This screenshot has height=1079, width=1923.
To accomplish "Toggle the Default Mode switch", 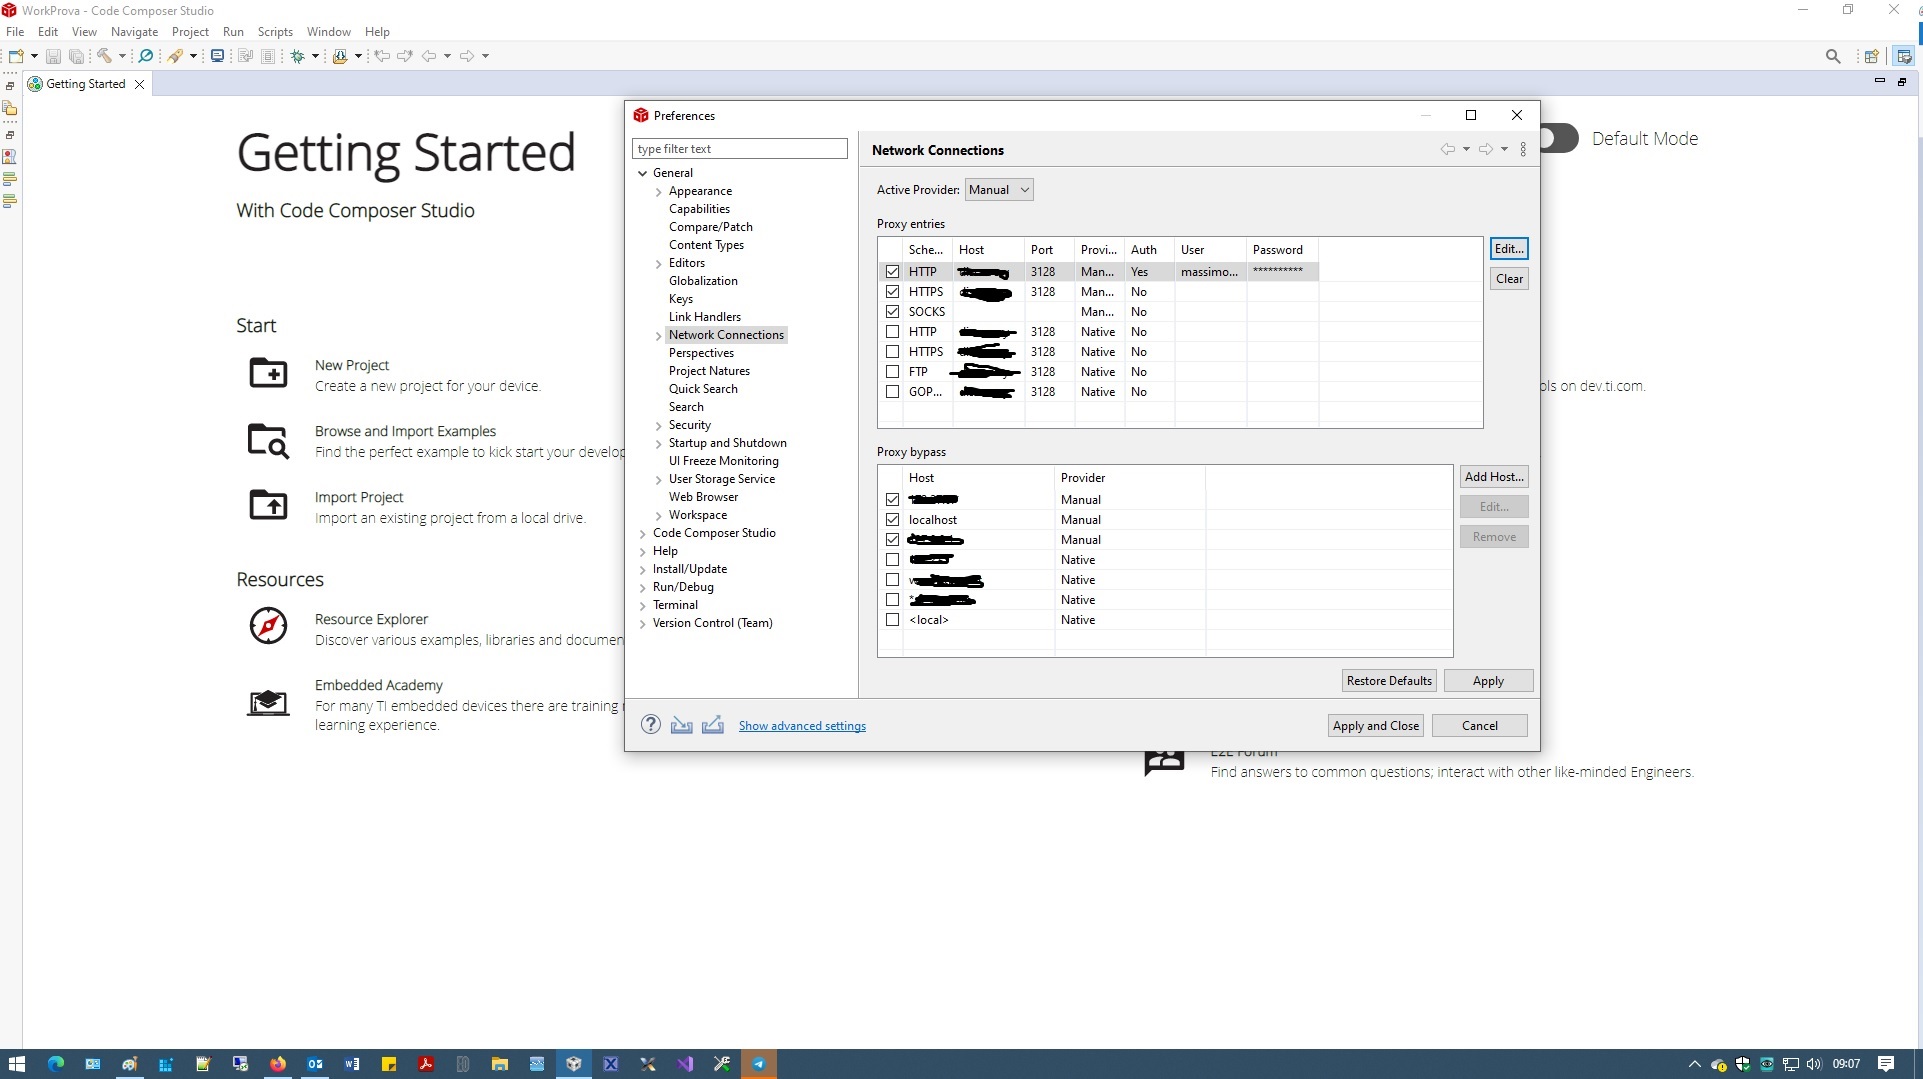I will point(1559,138).
